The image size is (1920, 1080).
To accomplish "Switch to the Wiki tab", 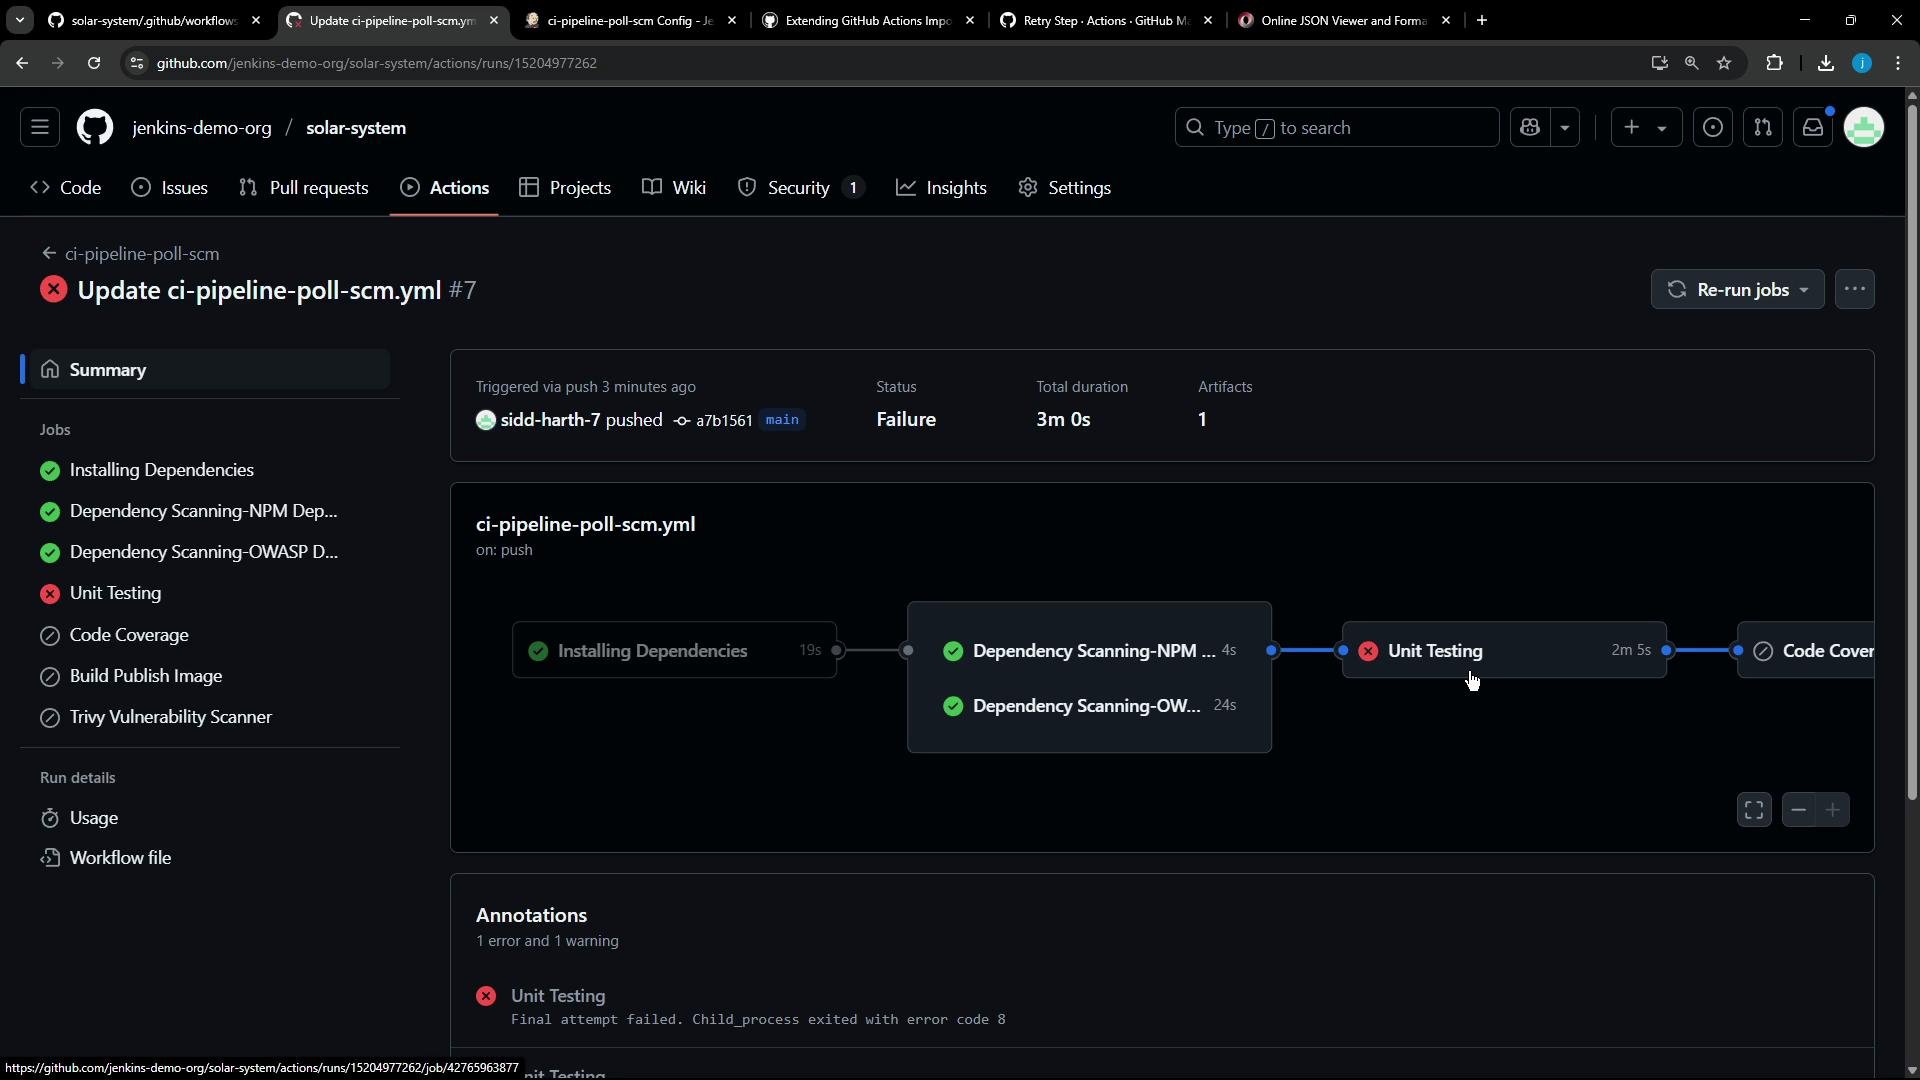I will coord(674,188).
